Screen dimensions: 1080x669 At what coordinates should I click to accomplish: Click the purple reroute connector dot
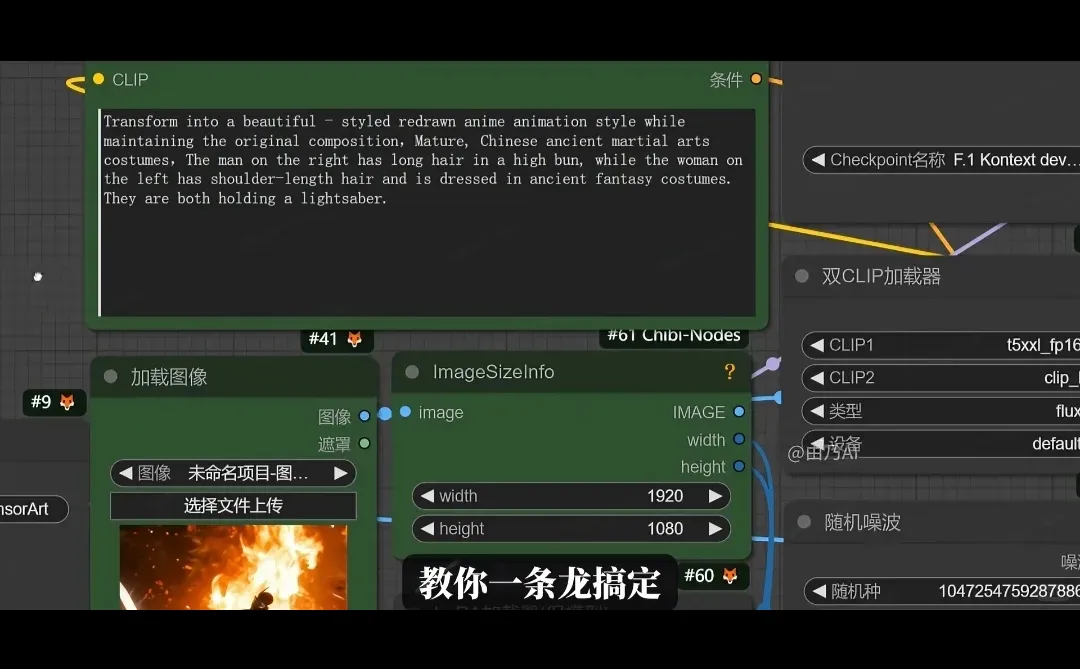click(x=773, y=364)
